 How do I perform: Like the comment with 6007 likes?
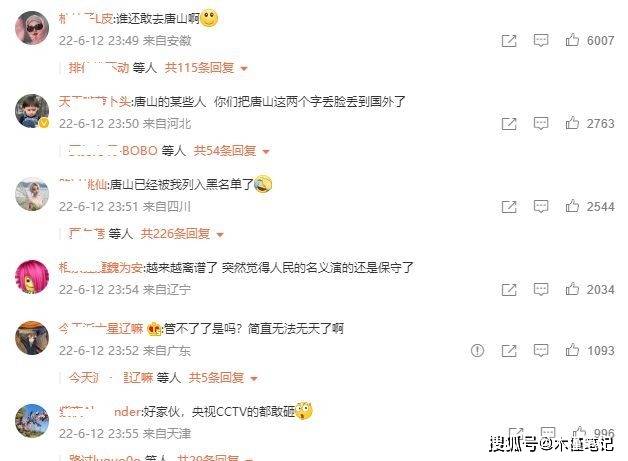click(572, 40)
